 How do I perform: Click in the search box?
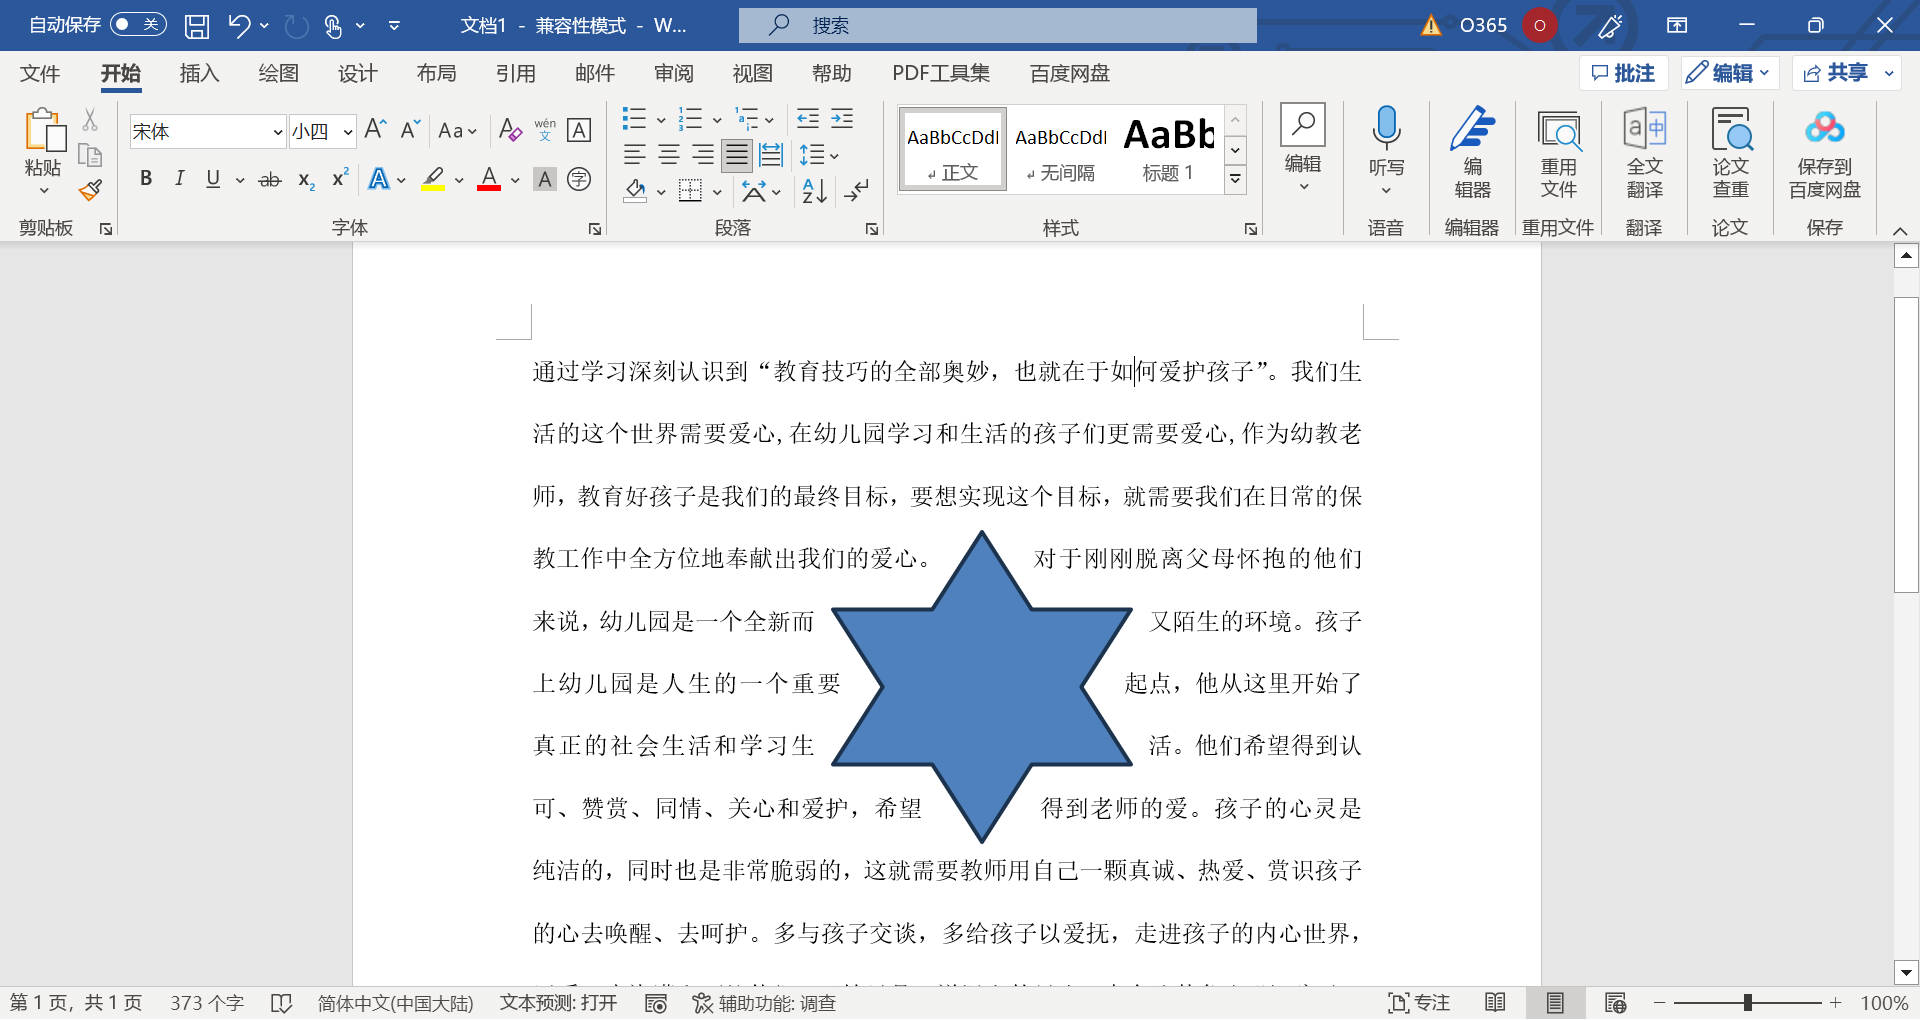998,25
